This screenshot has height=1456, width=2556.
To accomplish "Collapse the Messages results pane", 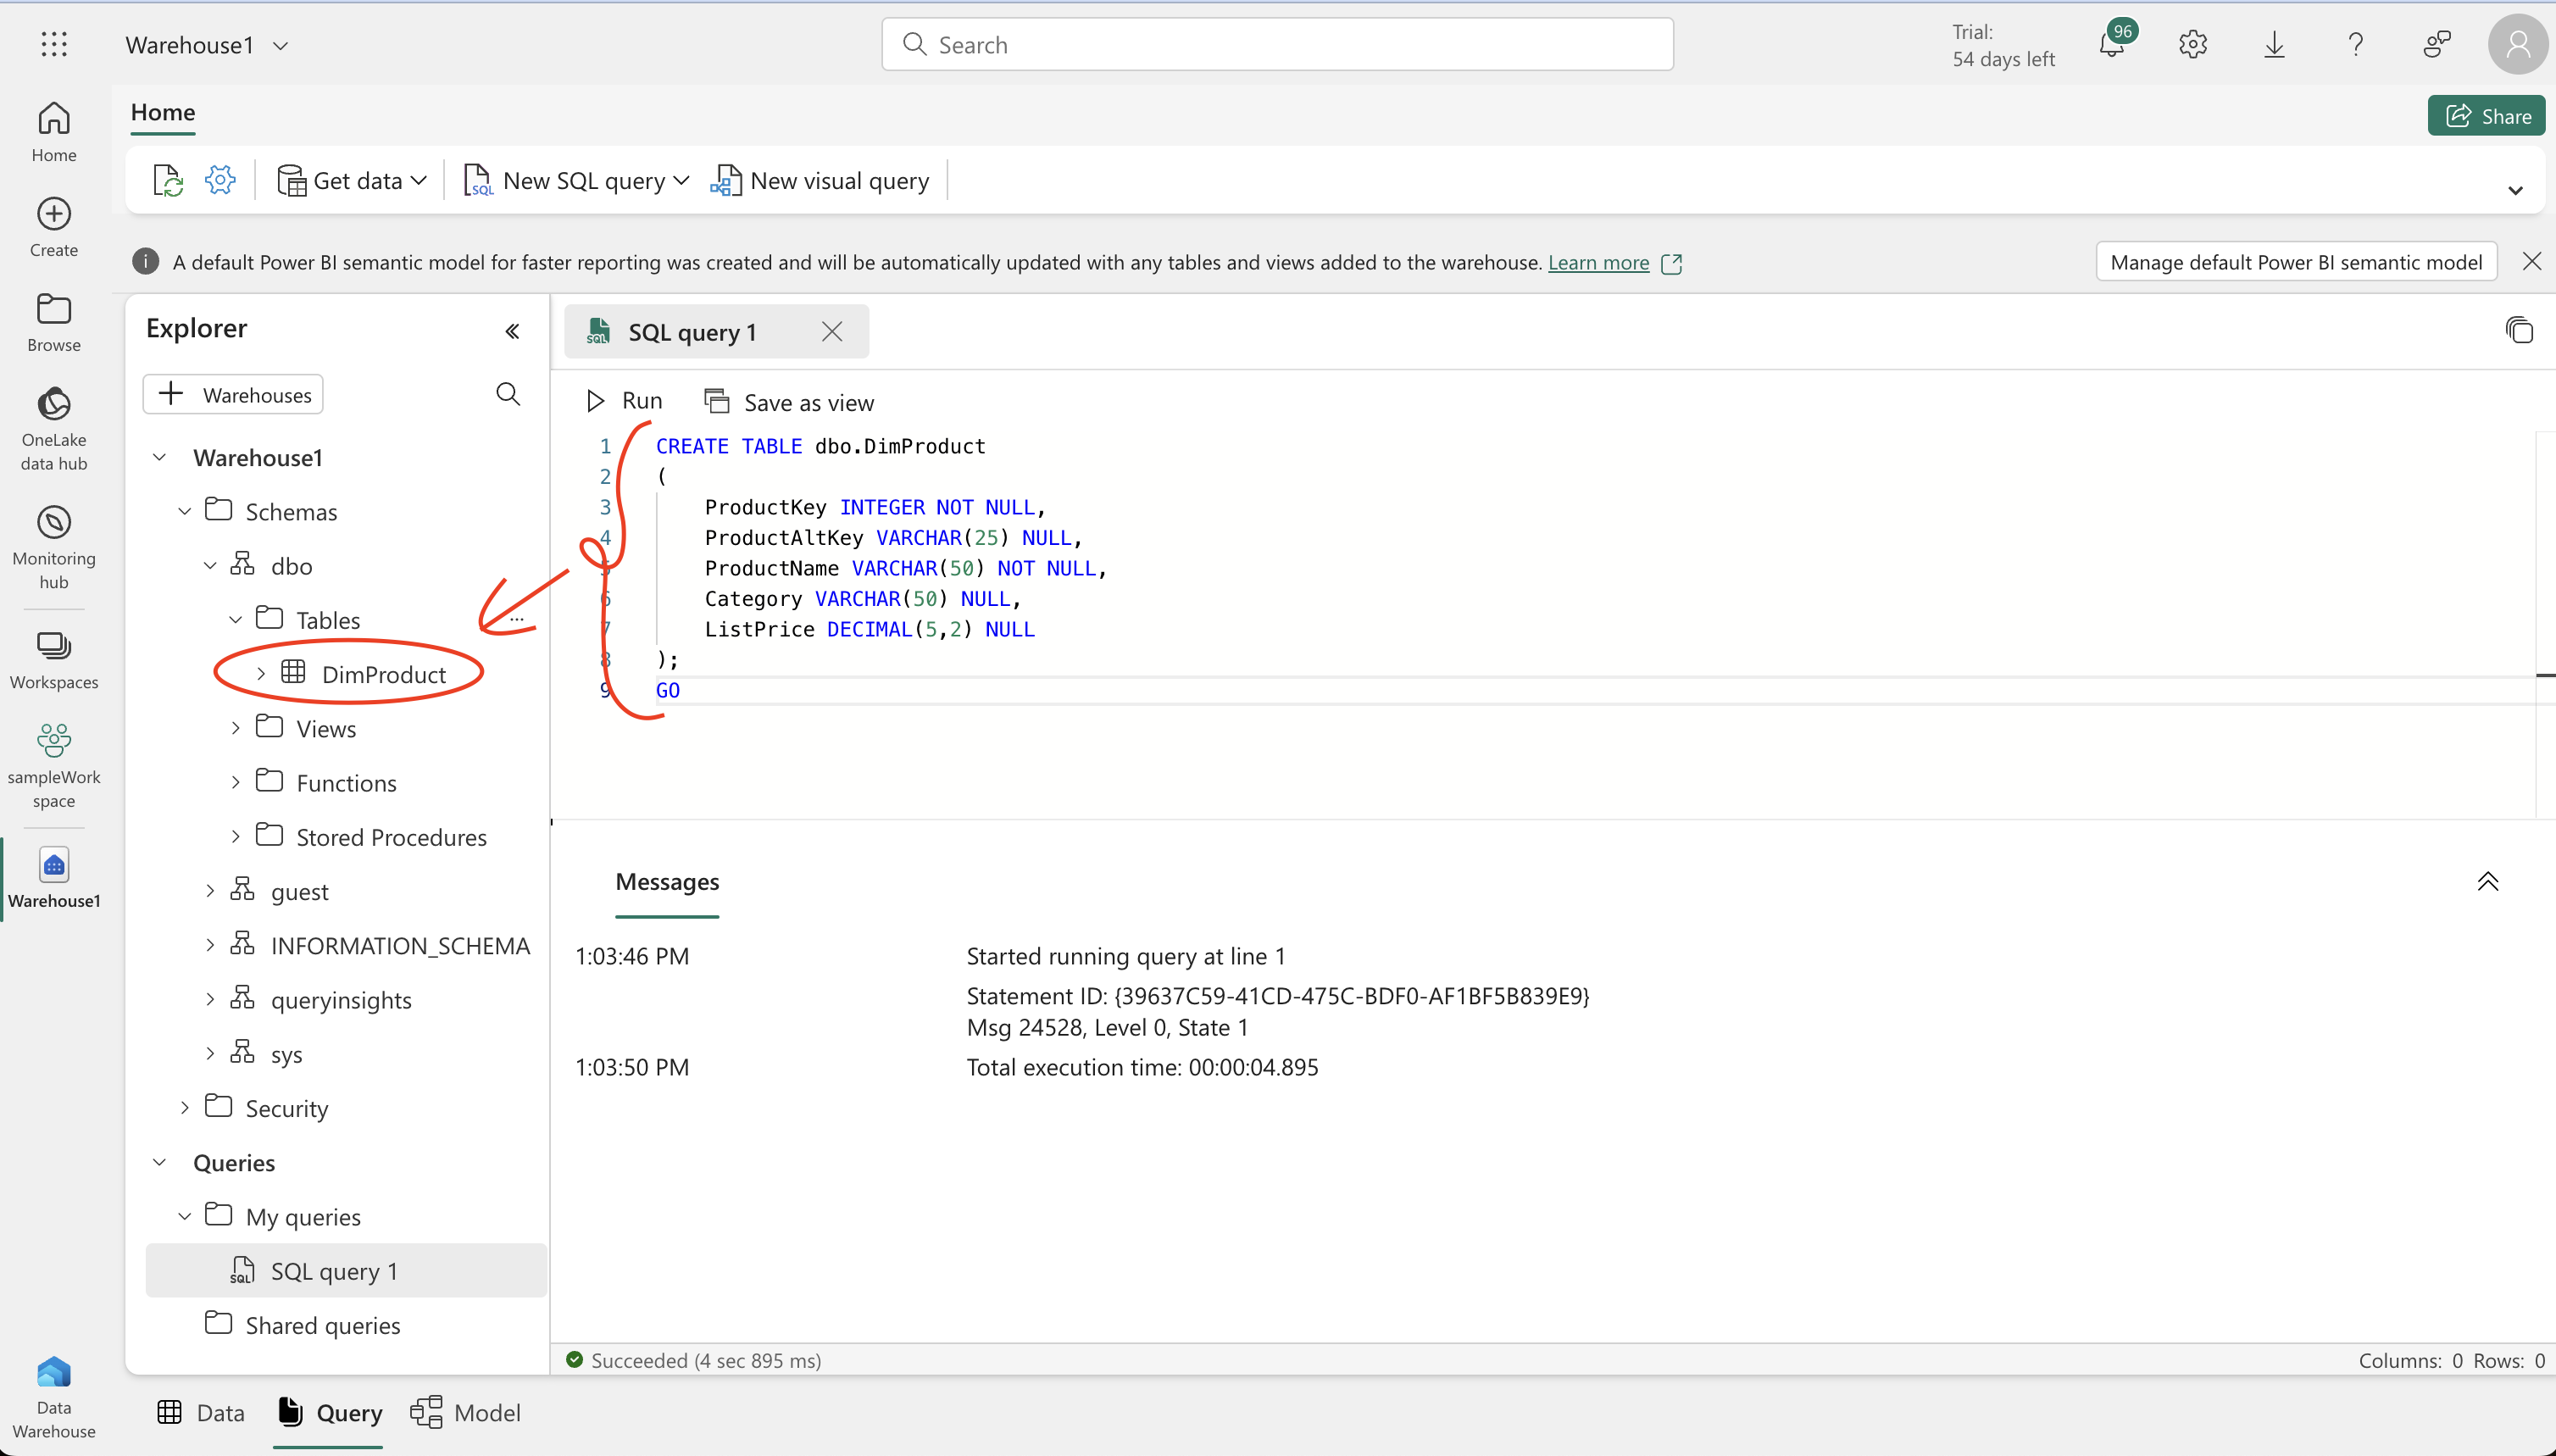I will tap(2487, 881).
